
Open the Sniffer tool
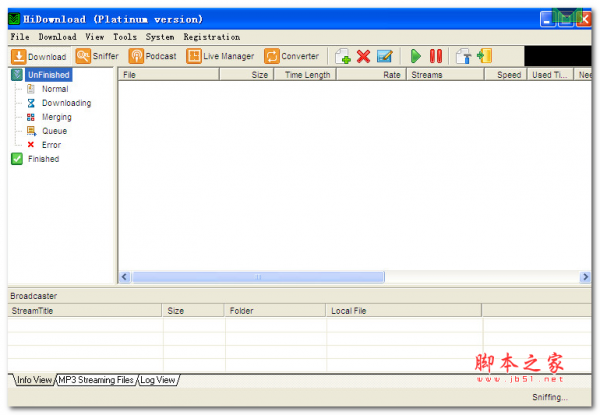(97, 56)
